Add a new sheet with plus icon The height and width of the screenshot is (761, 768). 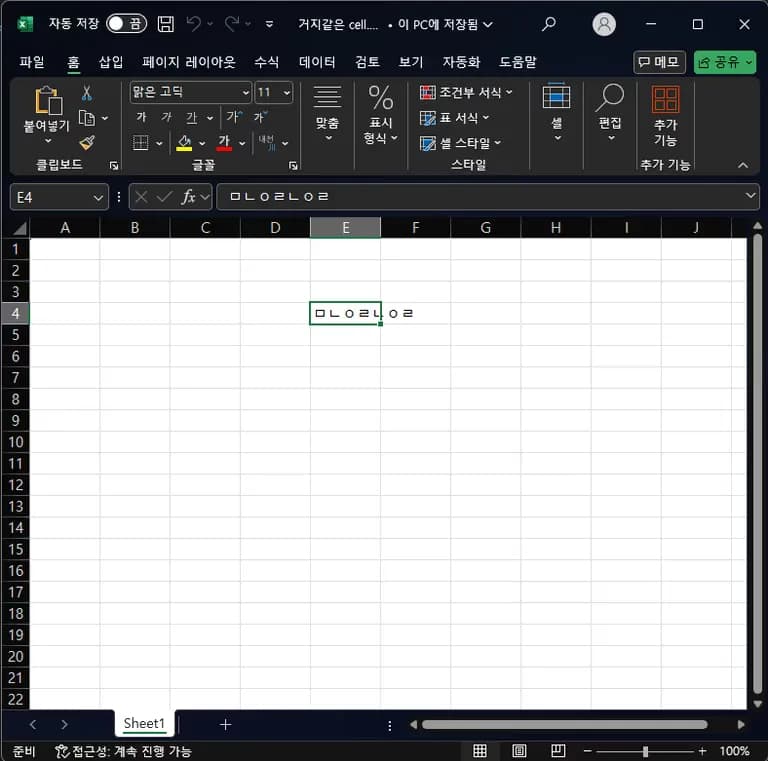[x=225, y=724]
